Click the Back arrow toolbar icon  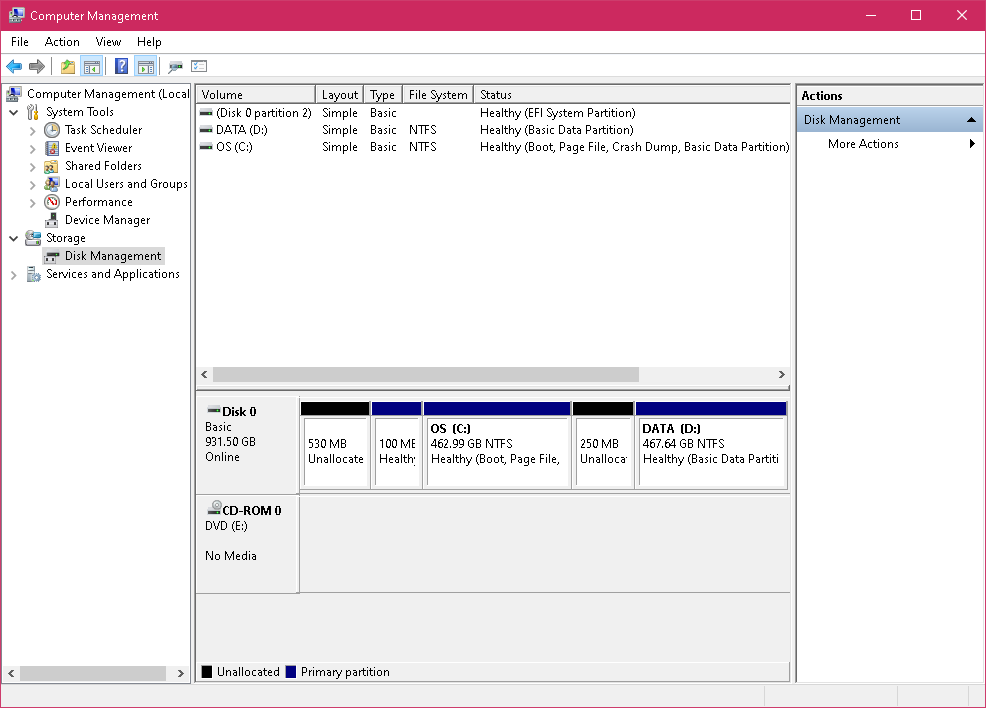click(x=14, y=66)
